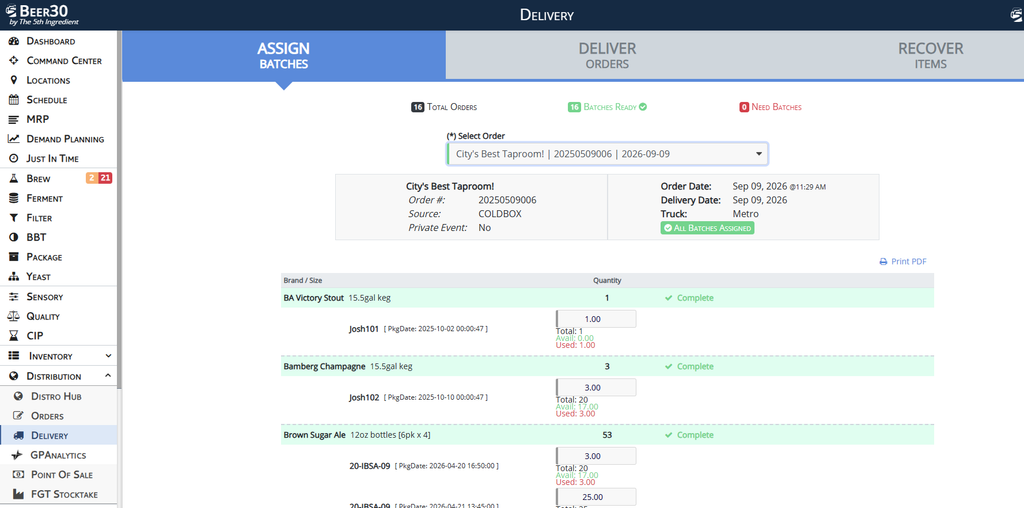Screen dimensions: 1024x508
Task: Switch to the Assign Batches tab
Action: pos(283,56)
